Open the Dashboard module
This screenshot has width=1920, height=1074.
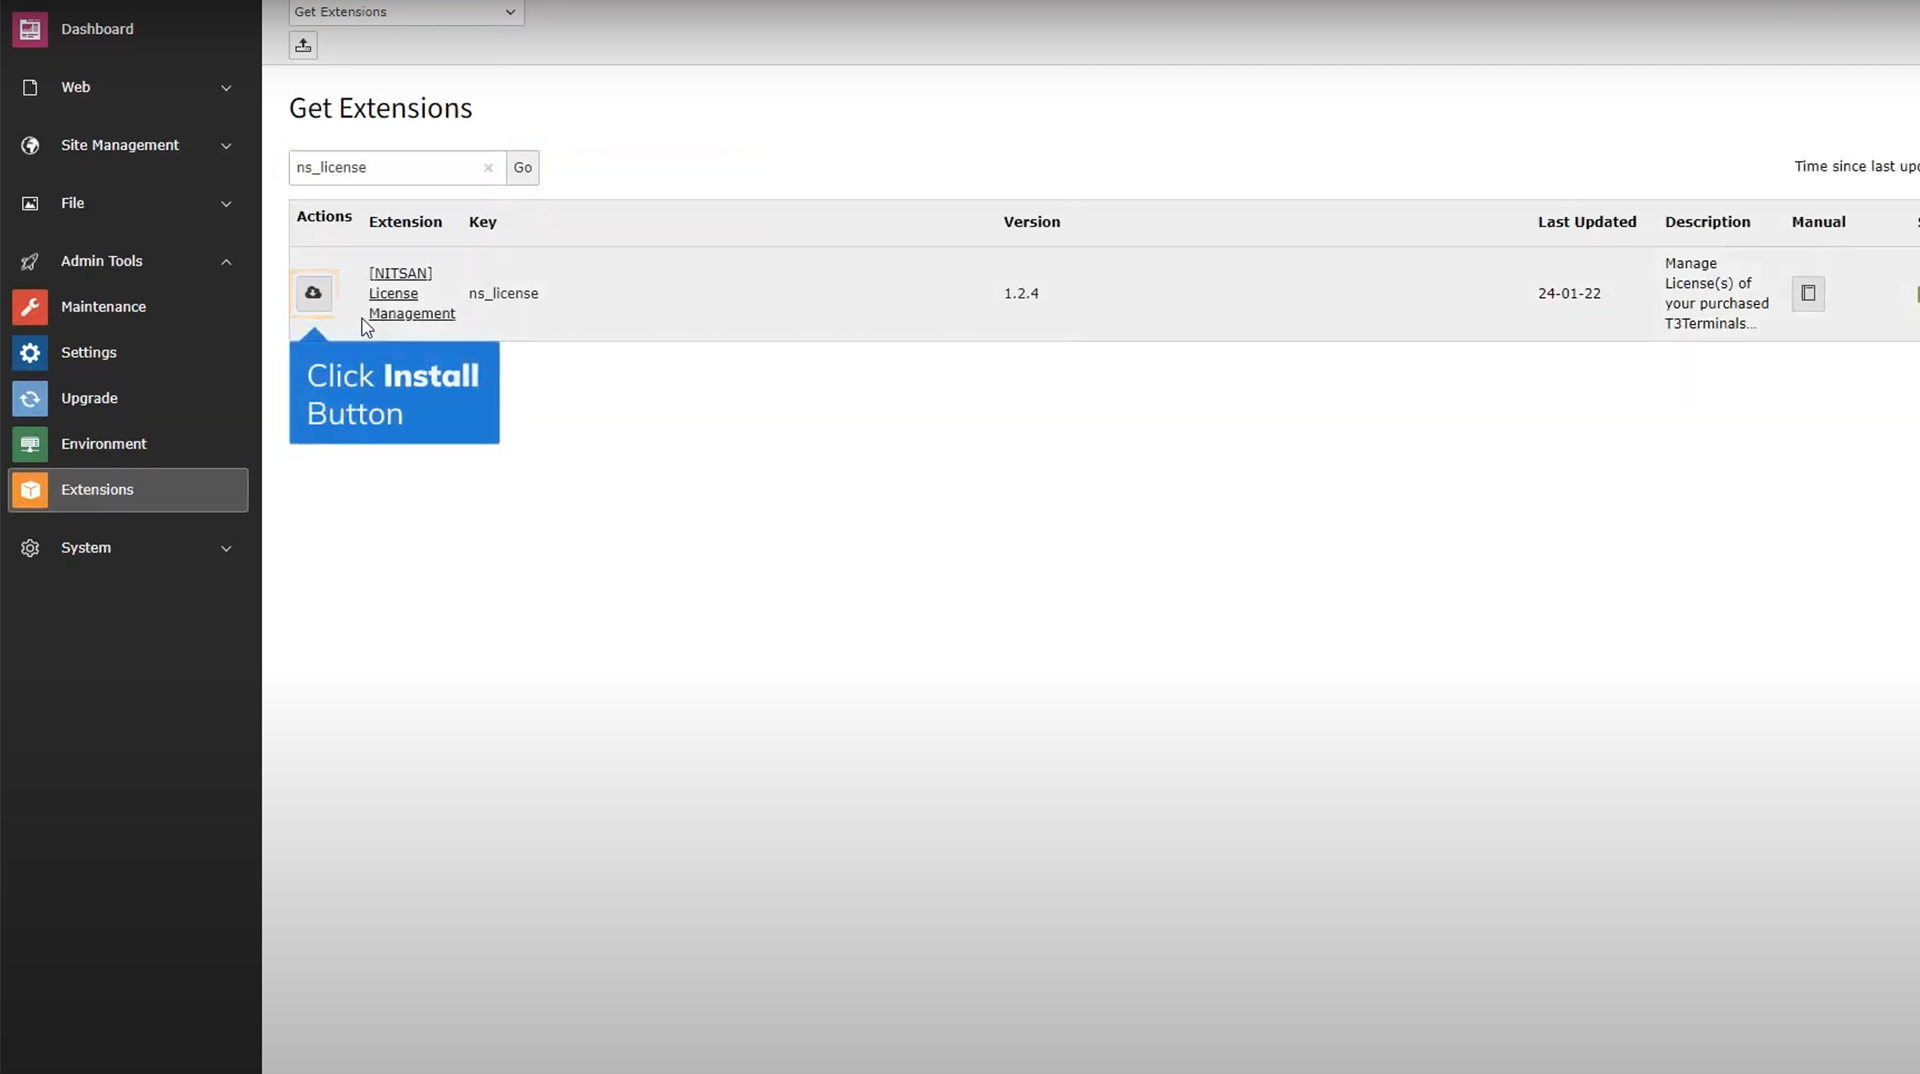[x=97, y=29]
